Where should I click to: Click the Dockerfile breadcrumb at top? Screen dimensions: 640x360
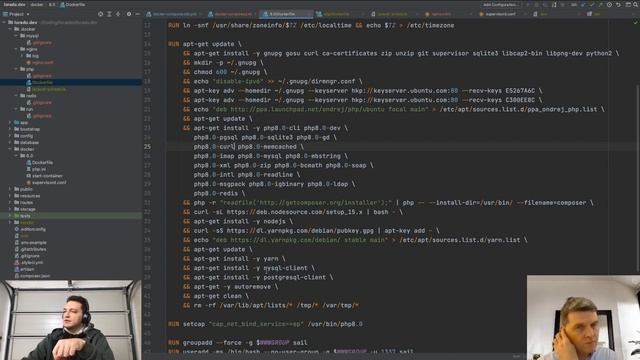coord(73,4)
